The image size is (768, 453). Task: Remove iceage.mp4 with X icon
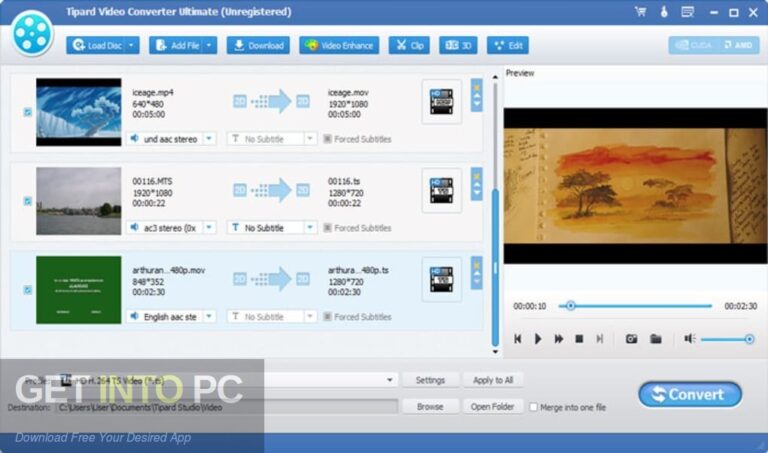click(x=477, y=88)
